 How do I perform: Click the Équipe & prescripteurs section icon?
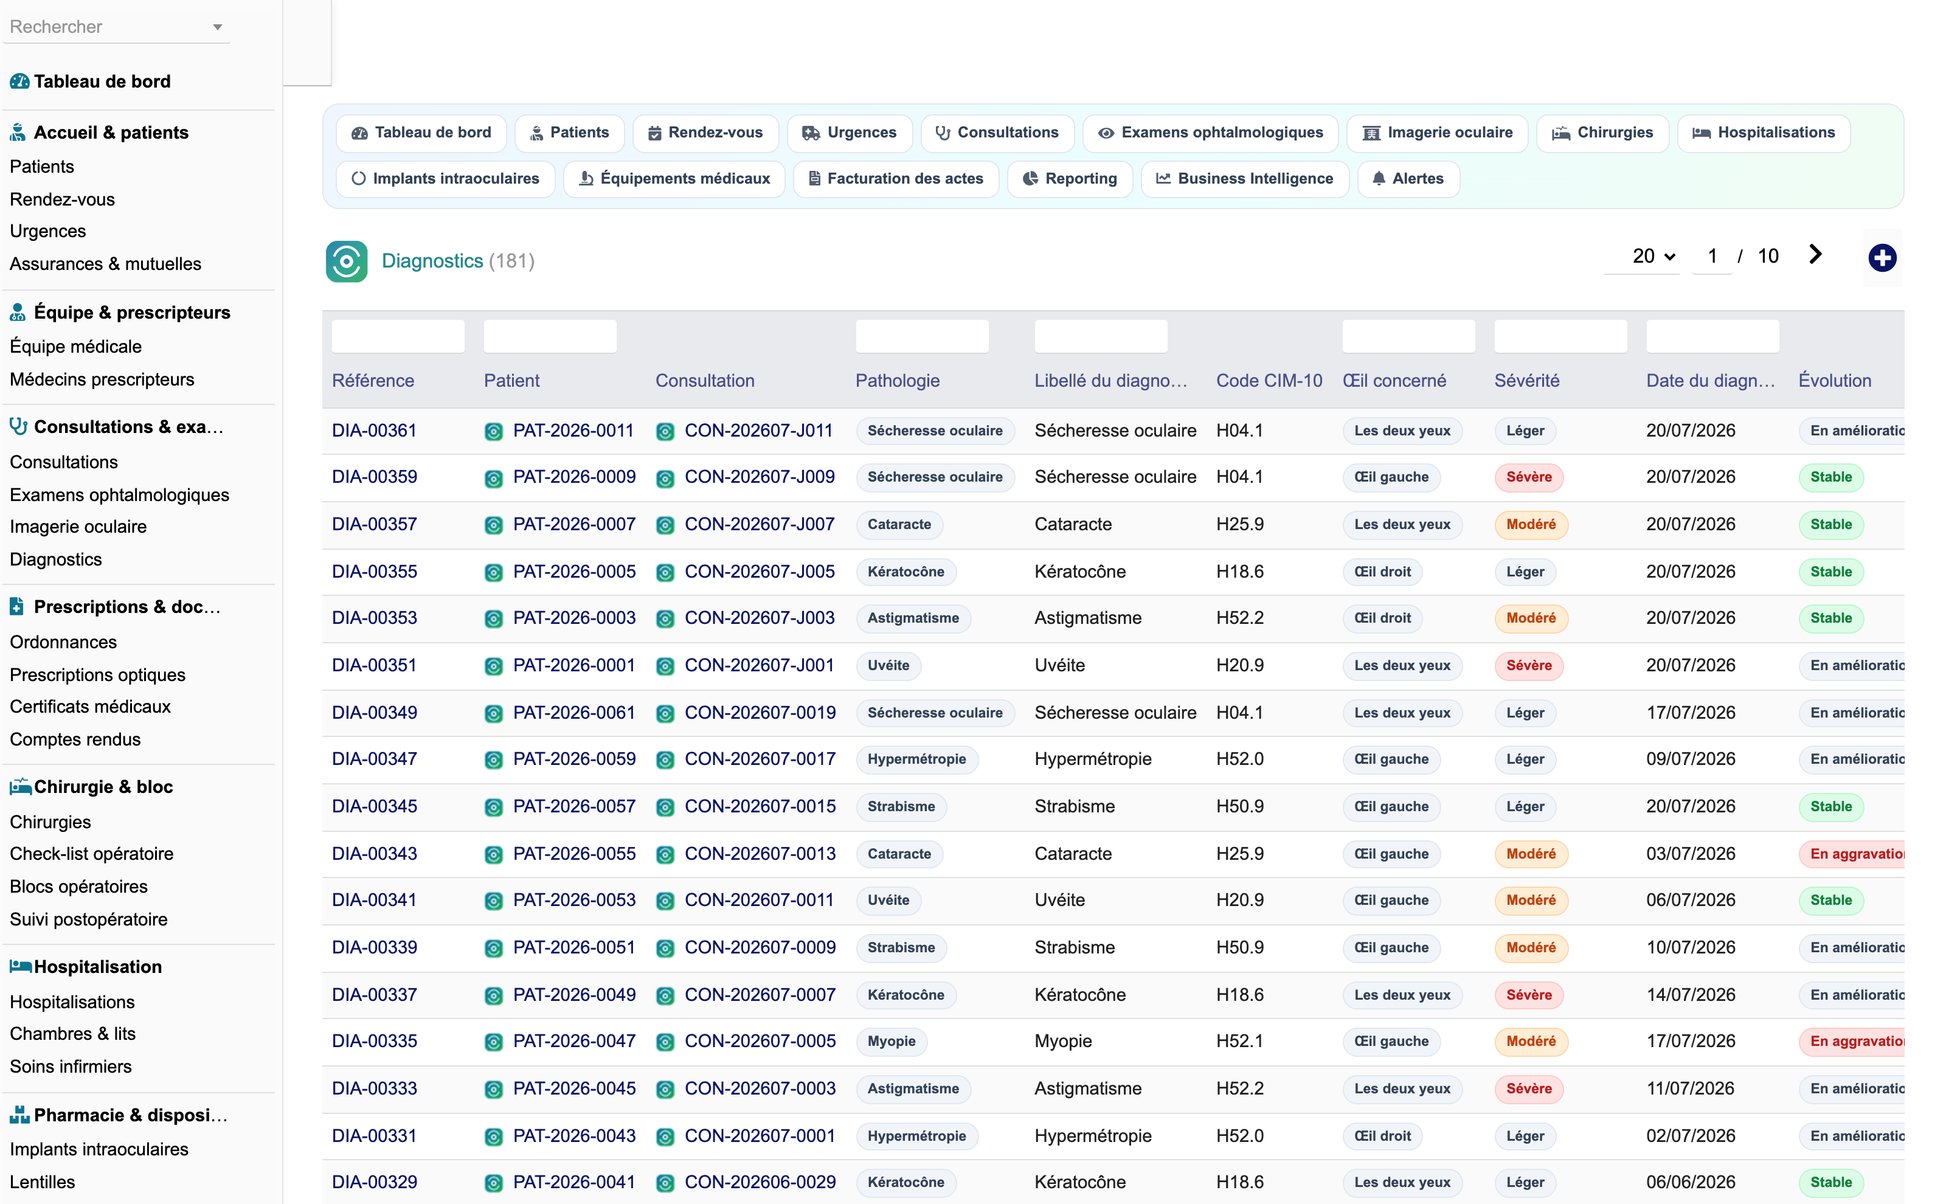18,312
